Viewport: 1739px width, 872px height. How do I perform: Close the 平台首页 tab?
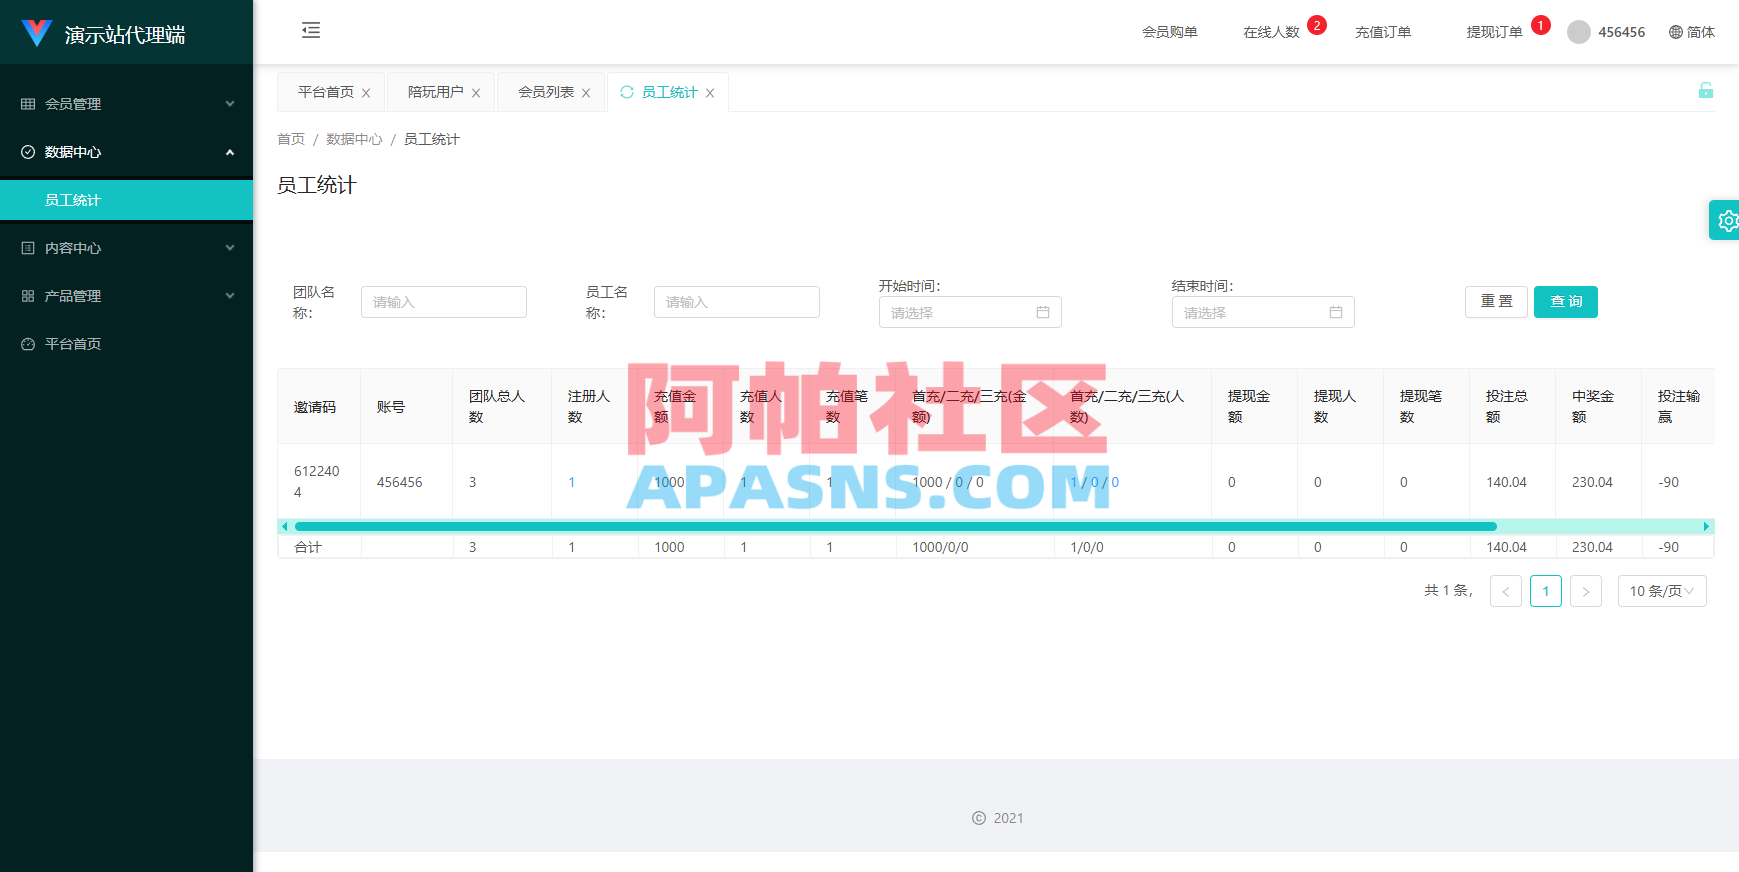coord(366,93)
